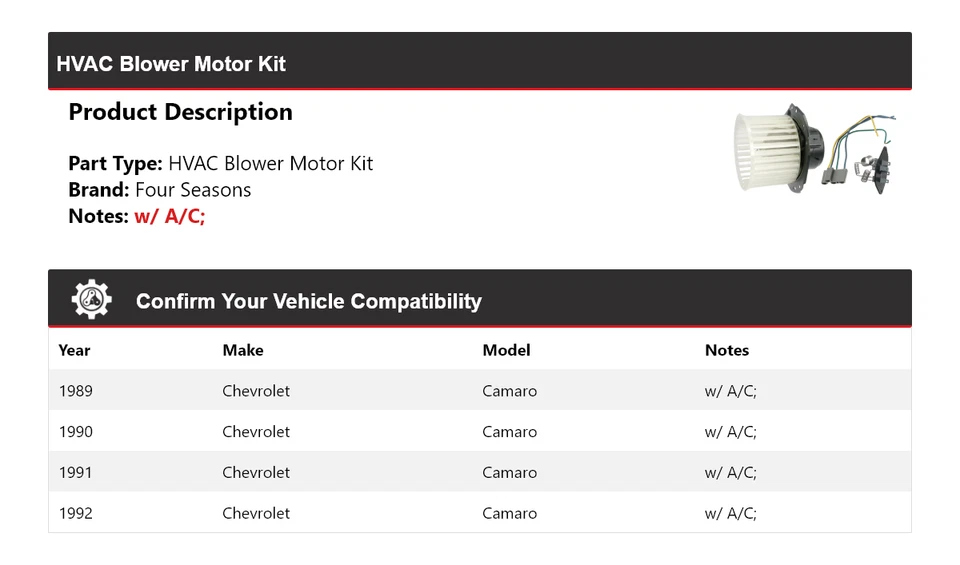Image resolution: width=960 pixels, height=565 pixels.
Task: Click the gear compatibility icon
Action: coord(91,300)
